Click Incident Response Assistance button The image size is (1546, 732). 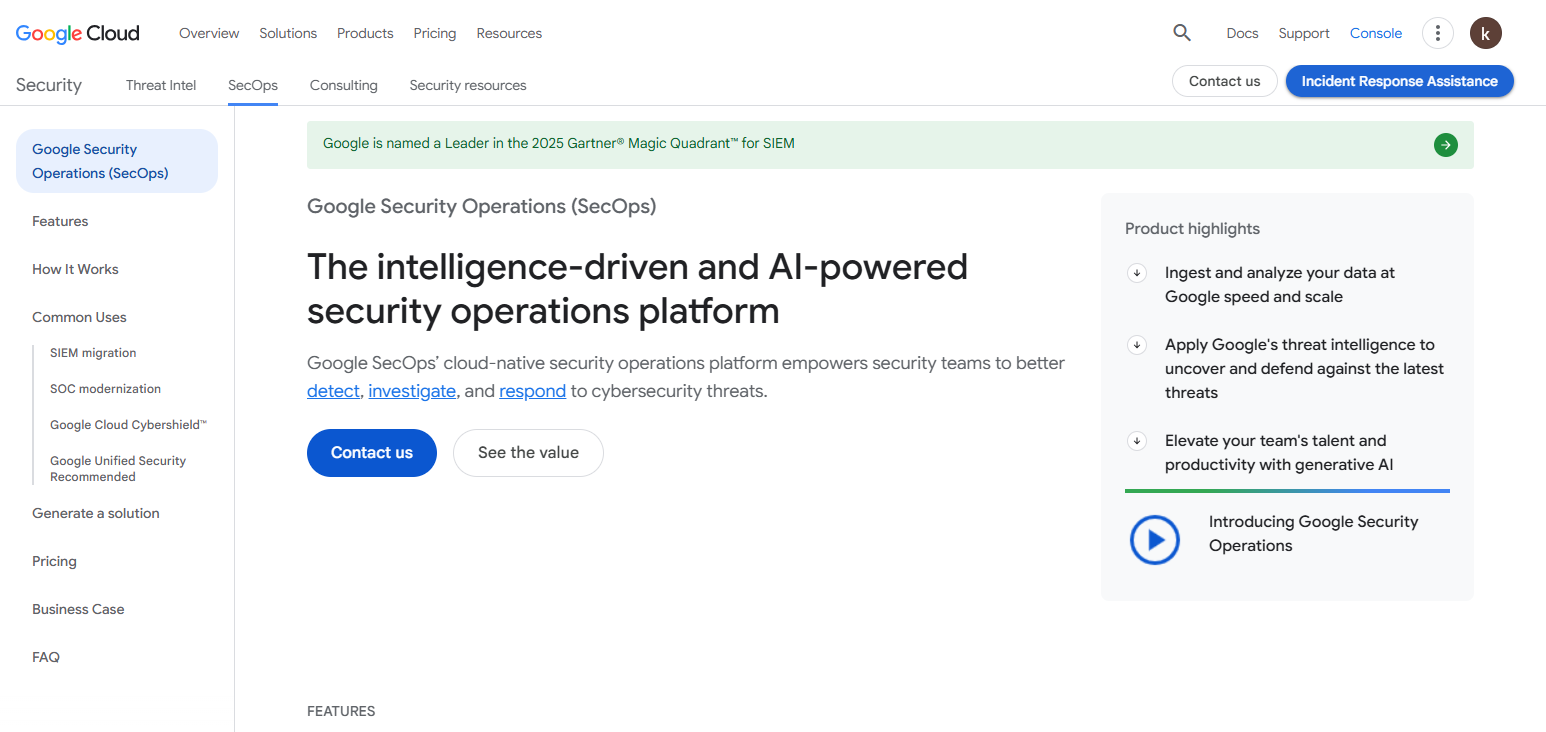[1400, 81]
